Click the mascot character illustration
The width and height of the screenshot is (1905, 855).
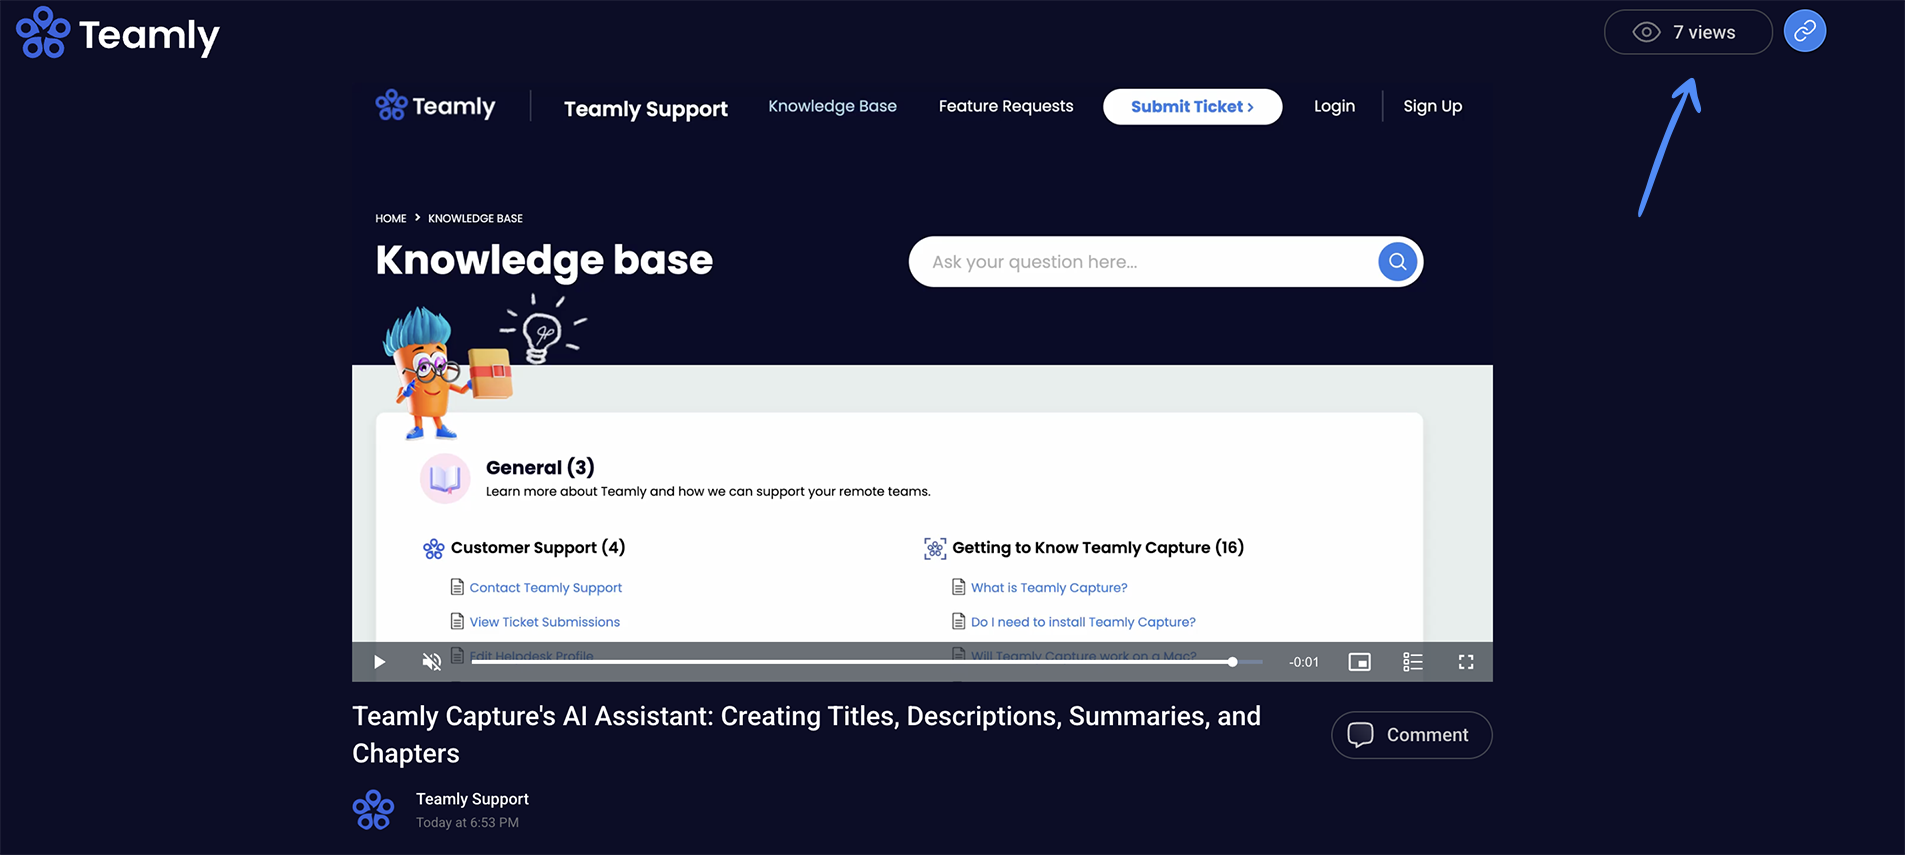[x=447, y=373]
